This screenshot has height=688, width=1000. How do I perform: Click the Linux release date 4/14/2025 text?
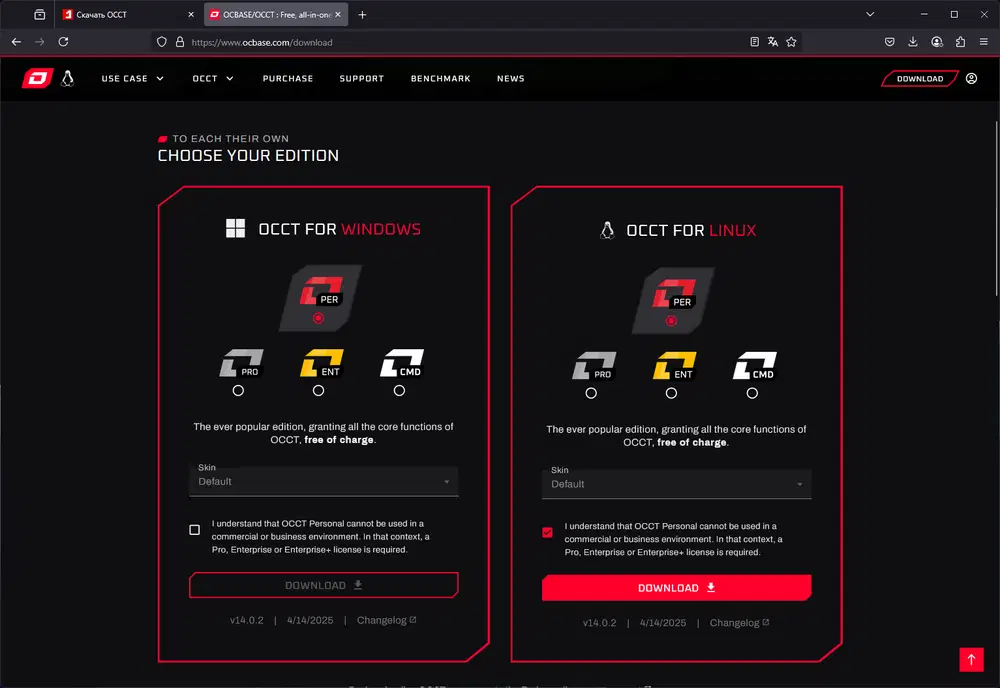pos(663,622)
